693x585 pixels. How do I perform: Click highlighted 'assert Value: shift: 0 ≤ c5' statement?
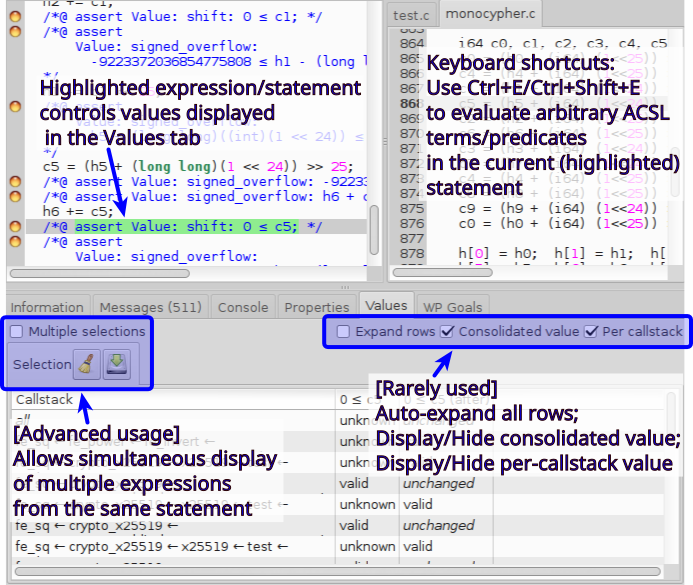click(x=187, y=227)
